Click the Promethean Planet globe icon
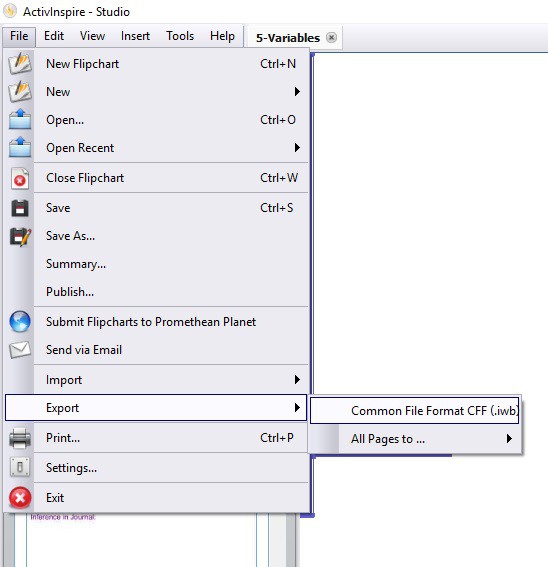 point(20,321)
